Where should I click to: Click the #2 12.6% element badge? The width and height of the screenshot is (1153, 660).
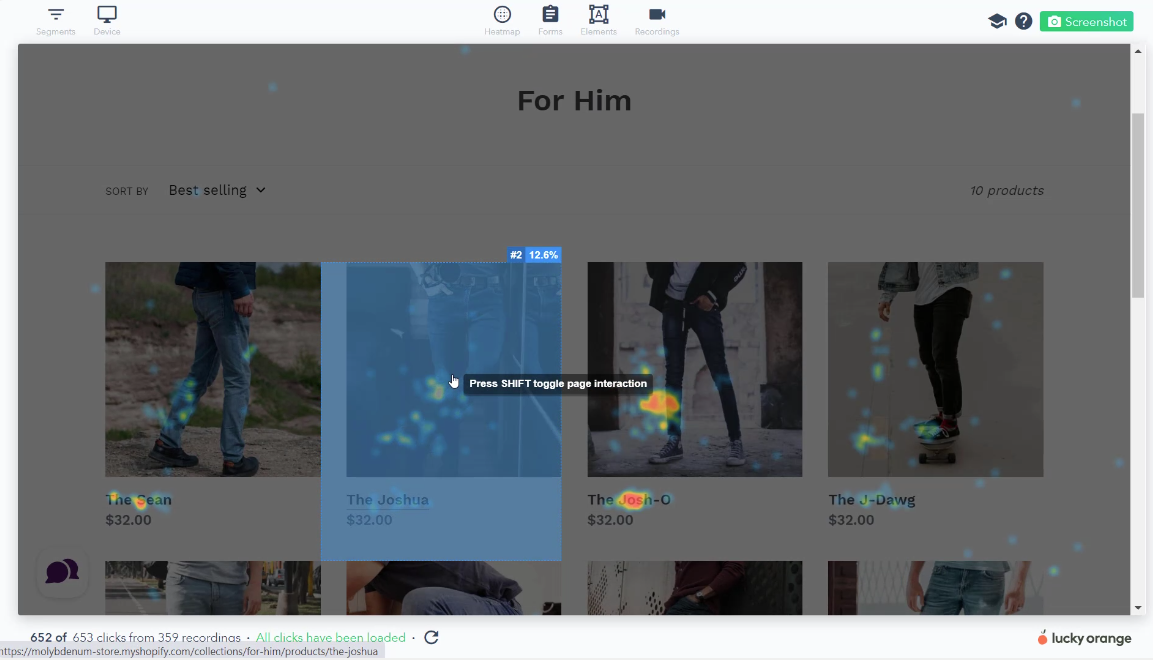[535, 255]
